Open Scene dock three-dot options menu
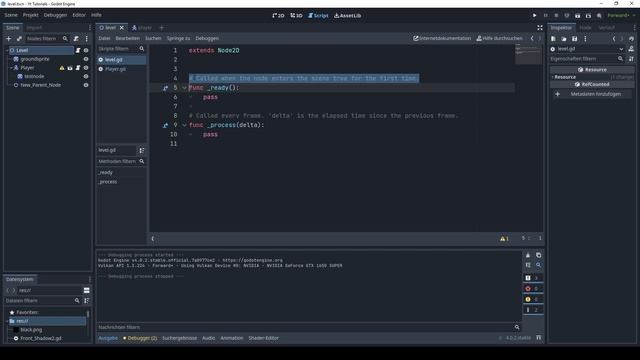The height and width of the screenshot is (360, 640). [87, 38]
